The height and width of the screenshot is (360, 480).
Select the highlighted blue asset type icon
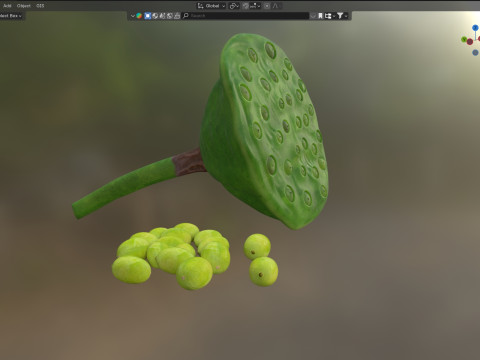coord(148,16)
